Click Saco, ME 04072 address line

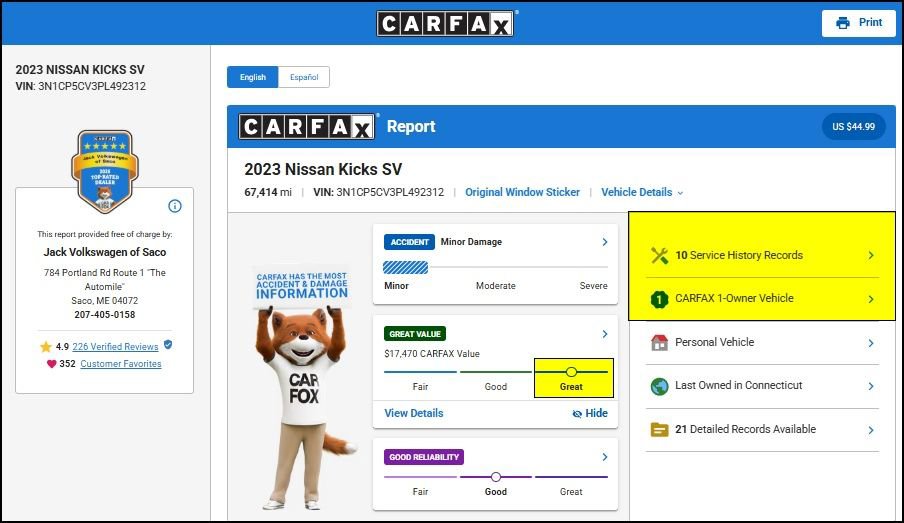tap(104, 301)
